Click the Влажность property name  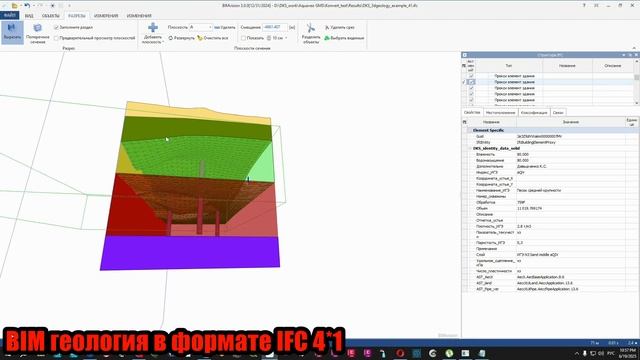pos(486,154)
